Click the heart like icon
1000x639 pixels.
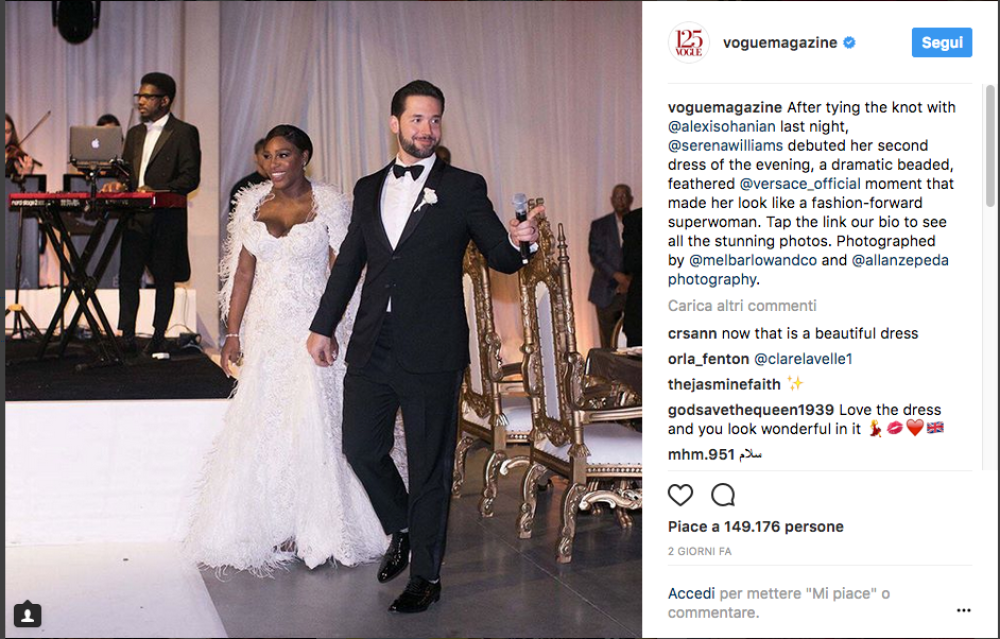click(x=680, y=495)
